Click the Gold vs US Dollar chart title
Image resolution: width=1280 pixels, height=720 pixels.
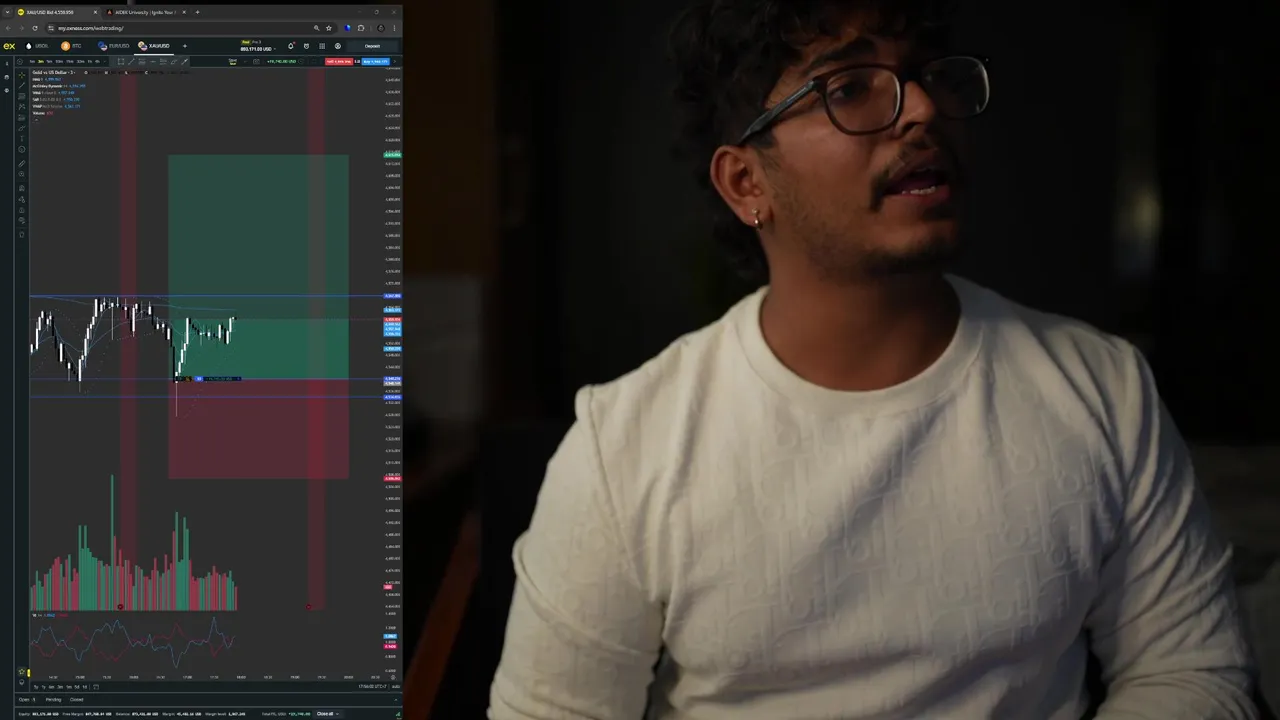click(x=53, y=73)
